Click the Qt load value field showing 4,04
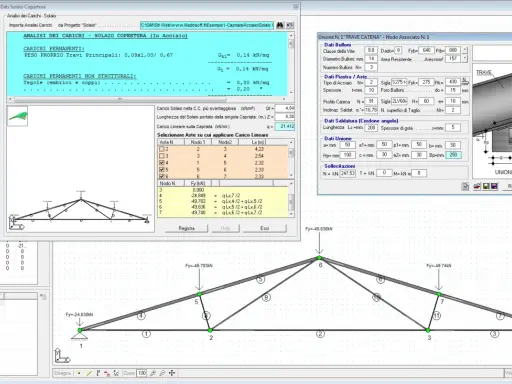This screenshot has height=384, width=512. coord(284,108)
